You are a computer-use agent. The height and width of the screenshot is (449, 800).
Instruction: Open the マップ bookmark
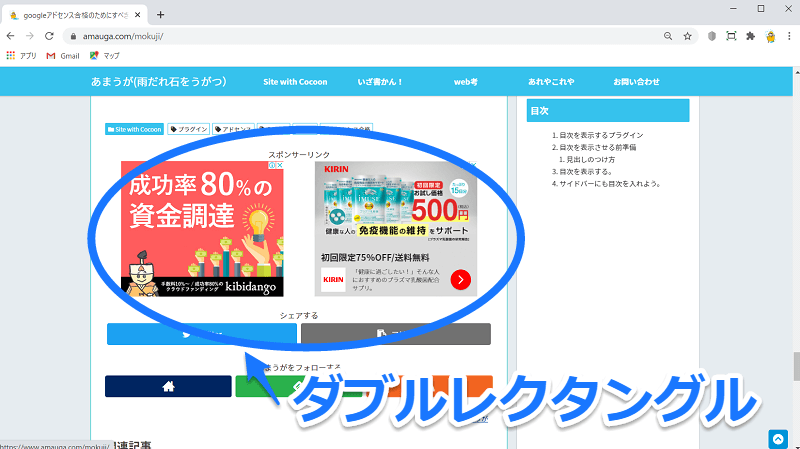[105, 55]
